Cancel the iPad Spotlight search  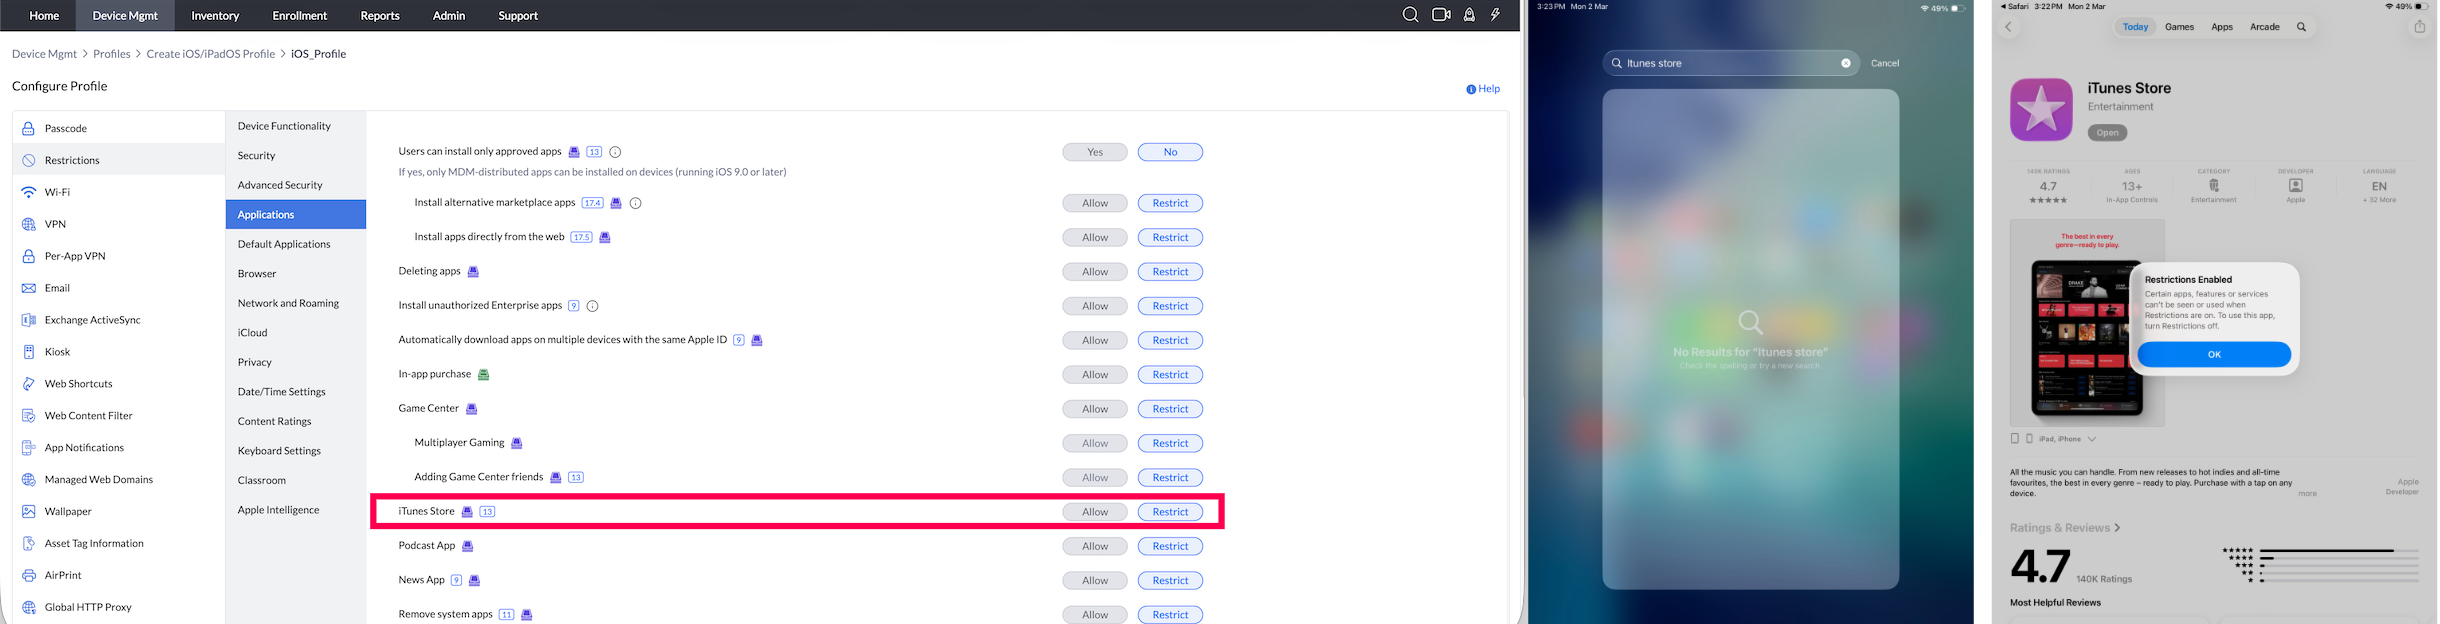pyautogui.click(x=1885, y=63)
